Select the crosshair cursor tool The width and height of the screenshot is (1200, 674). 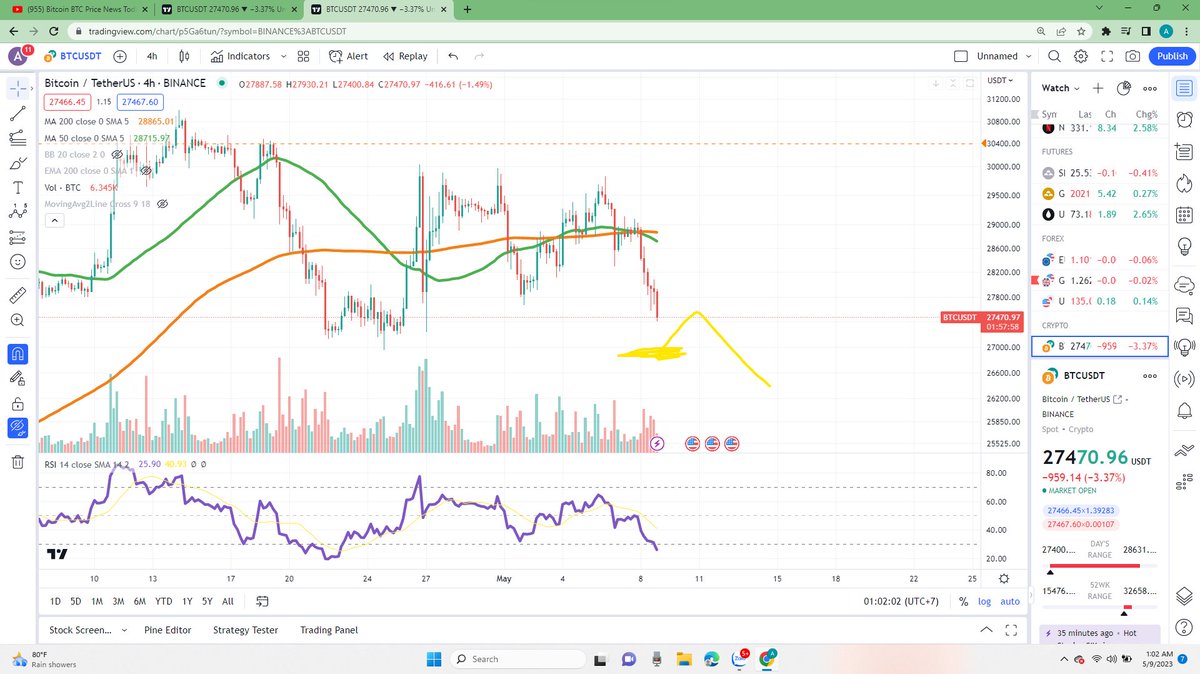point(18,89)
